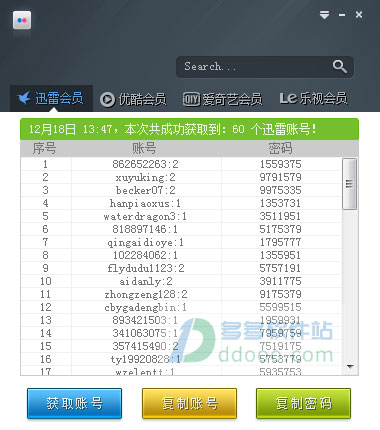The height and width of the screenshot is (430, 380).
Task: Click password 1559375
Action: coord(281,164)
